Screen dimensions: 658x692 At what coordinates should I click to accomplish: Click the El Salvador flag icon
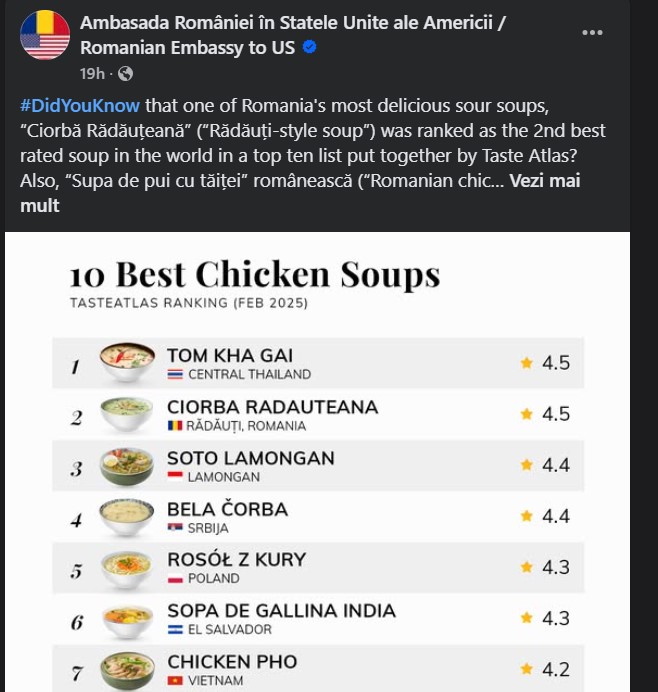pos(175,629)
